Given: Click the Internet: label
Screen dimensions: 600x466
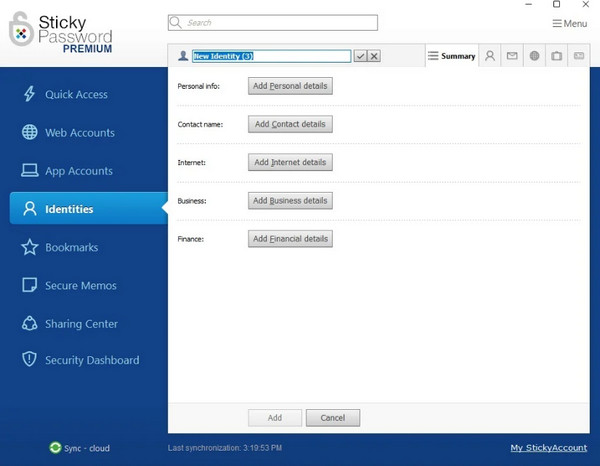Looking at the screenshot, I should pyautogui.click(x=191, y=163).
